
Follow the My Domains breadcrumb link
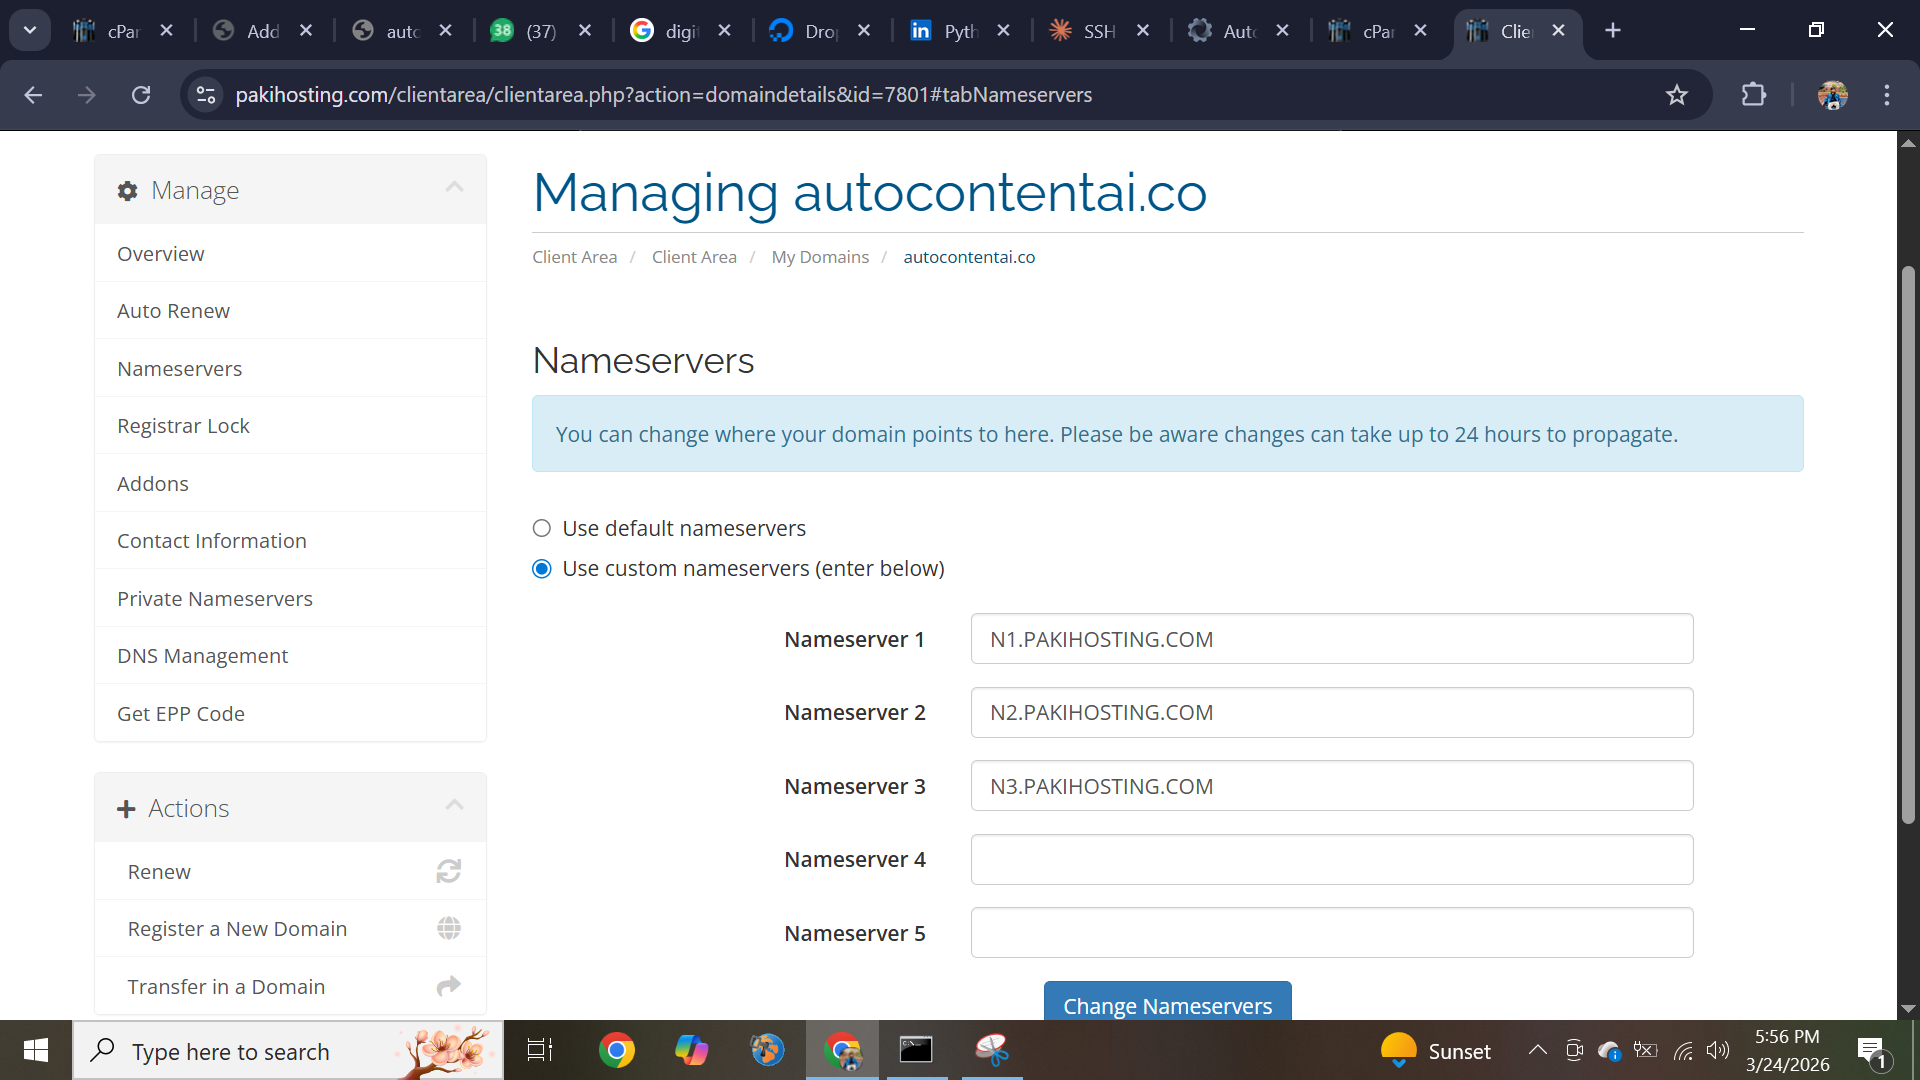(820, 257)
